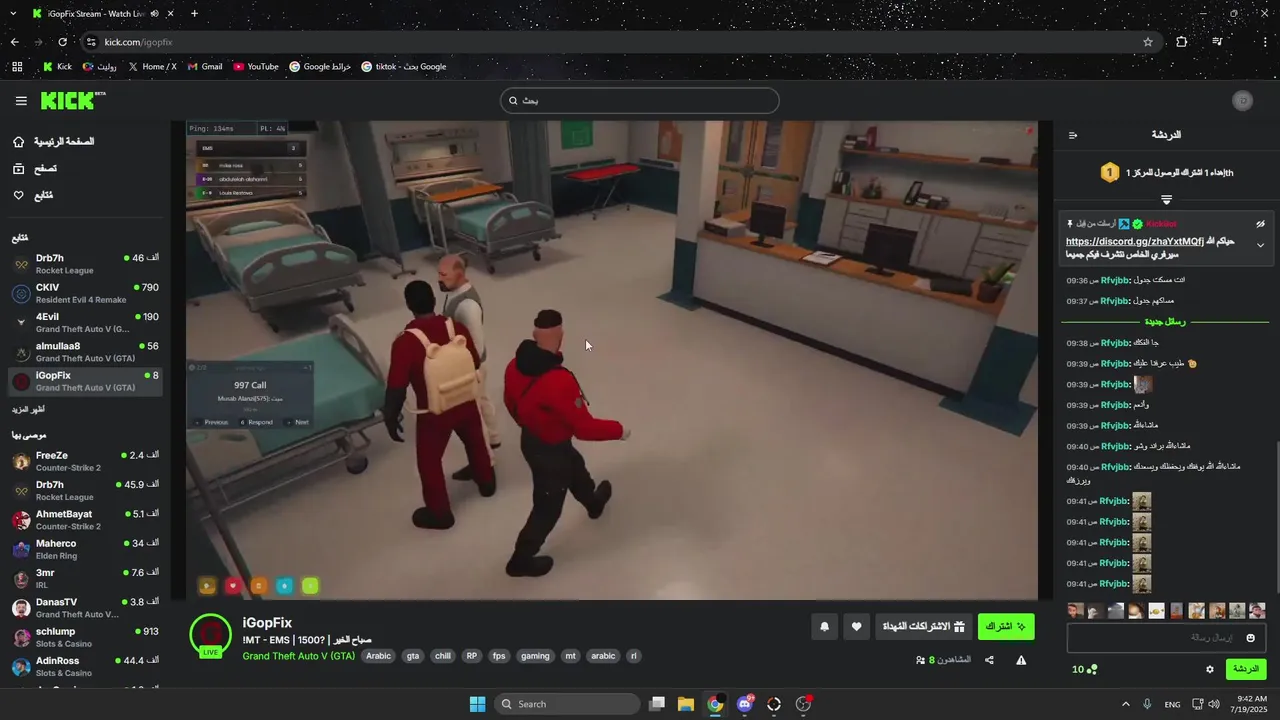Mute tab via speaker icon

[154, 14]
